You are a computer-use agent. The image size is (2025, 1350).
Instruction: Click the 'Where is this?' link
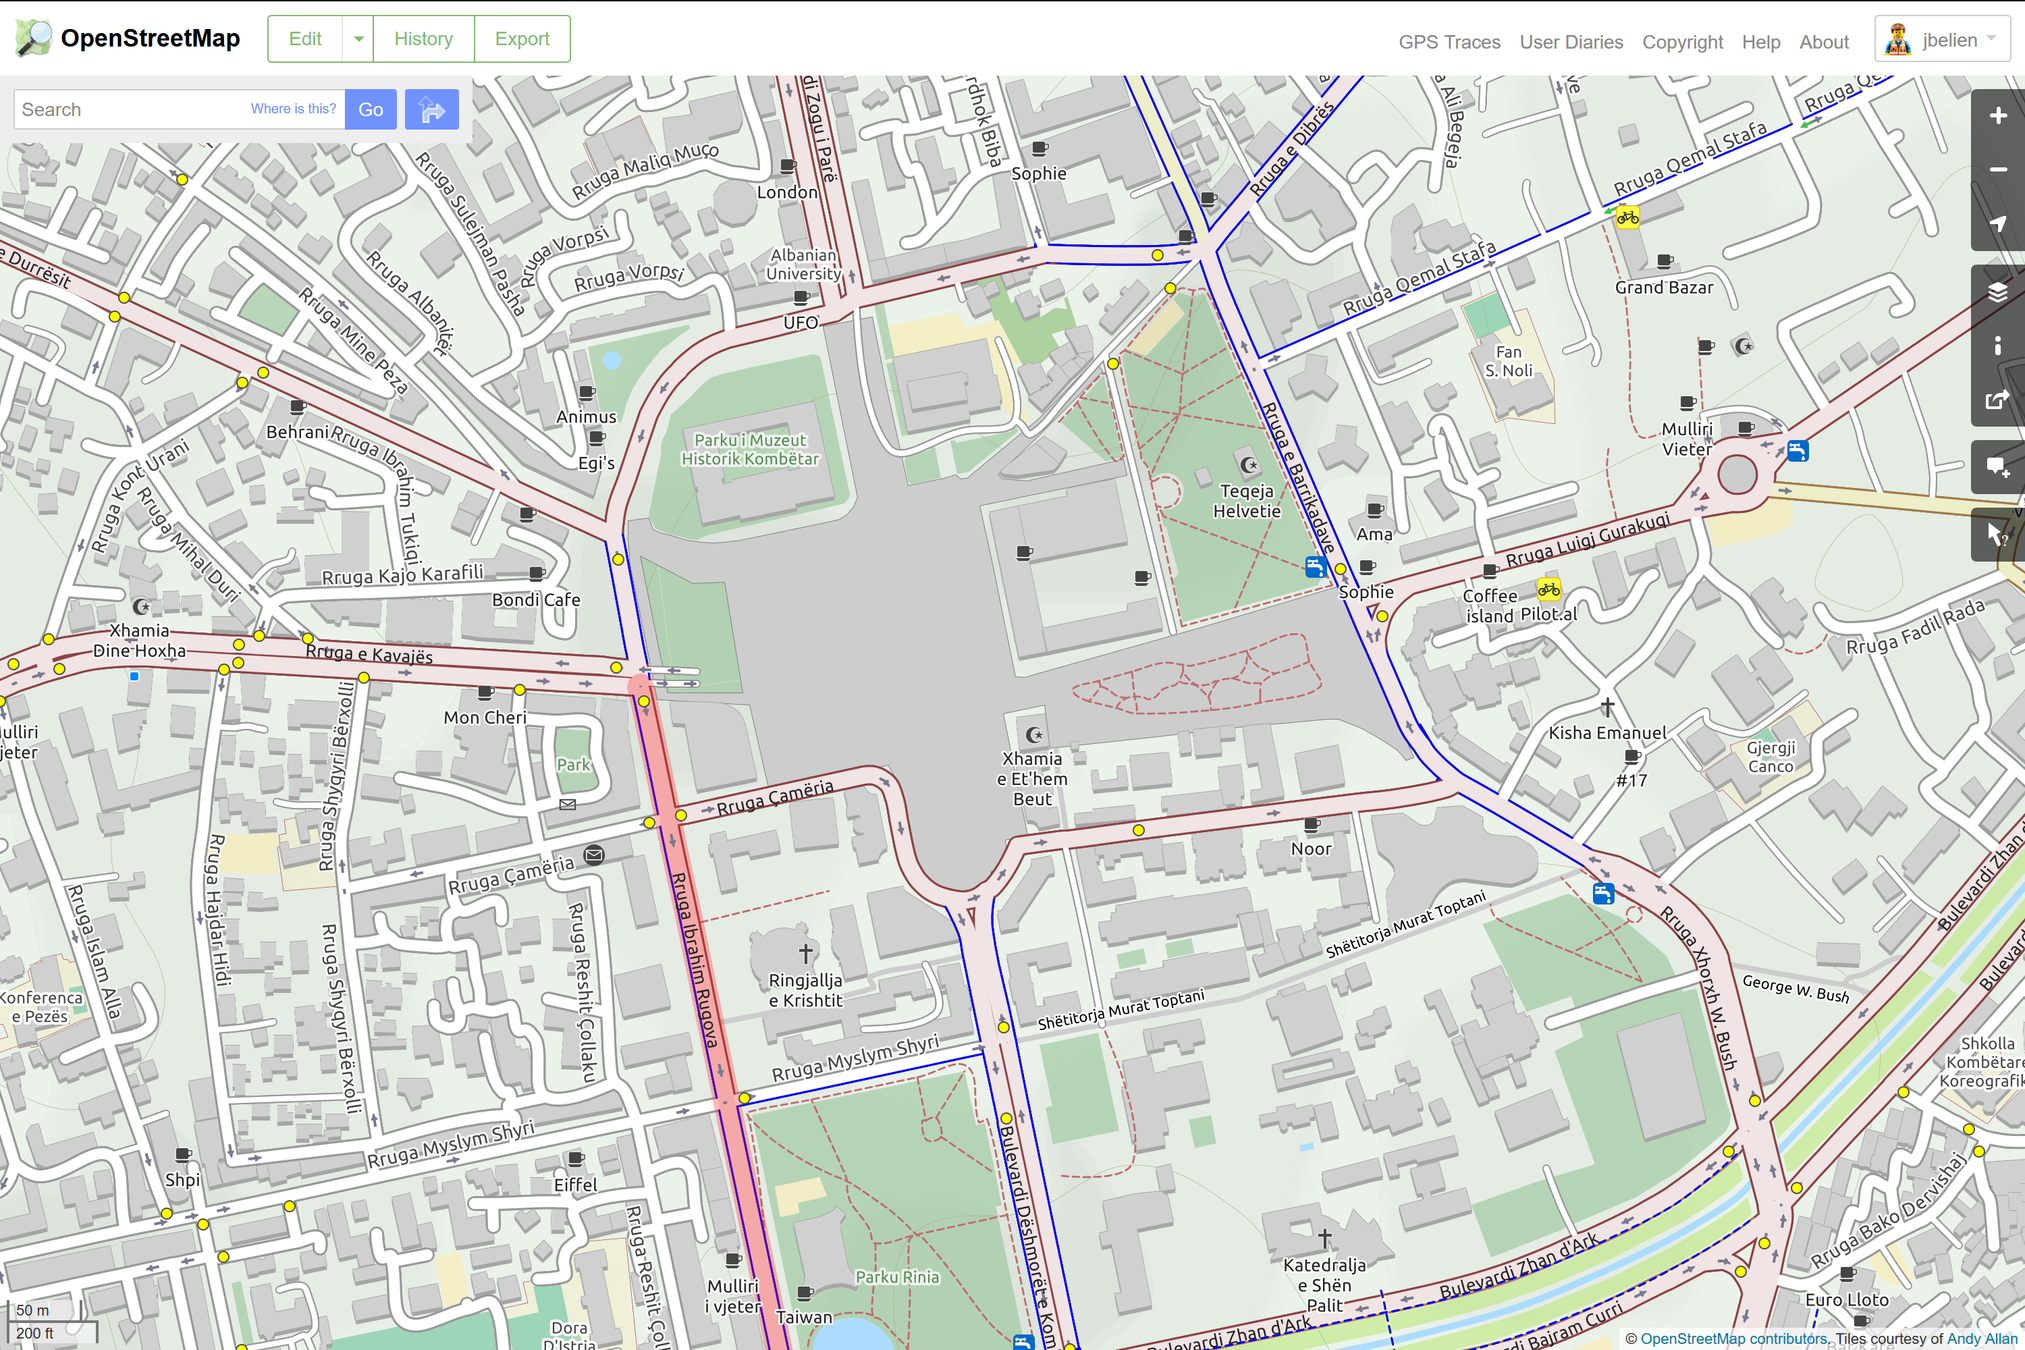293,109
